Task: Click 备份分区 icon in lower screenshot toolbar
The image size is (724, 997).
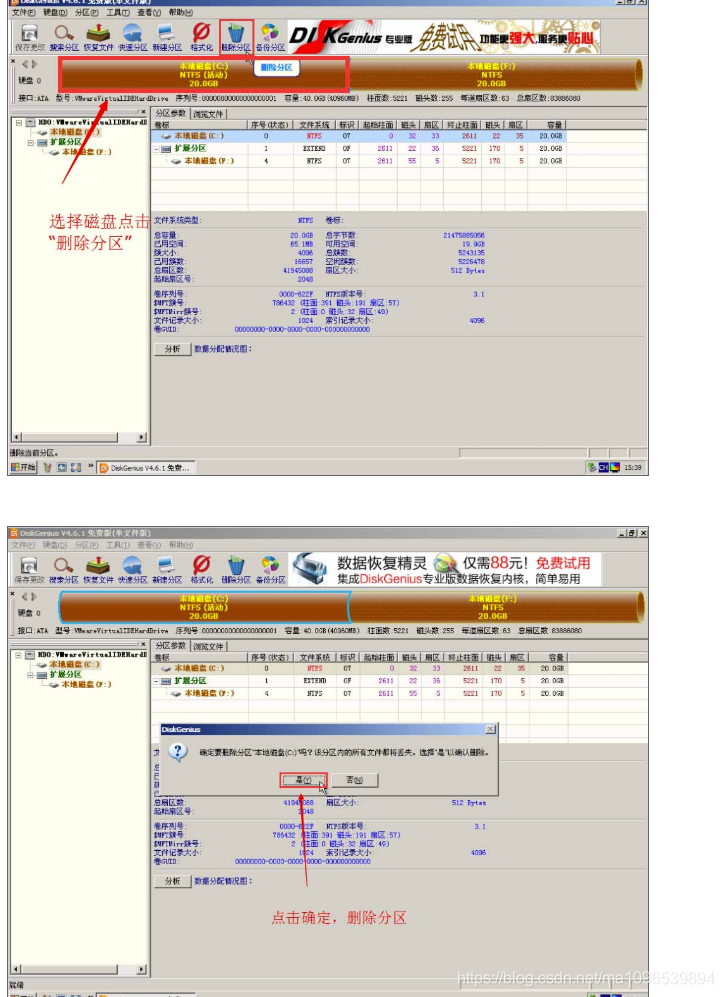Action: click(270, 565)
